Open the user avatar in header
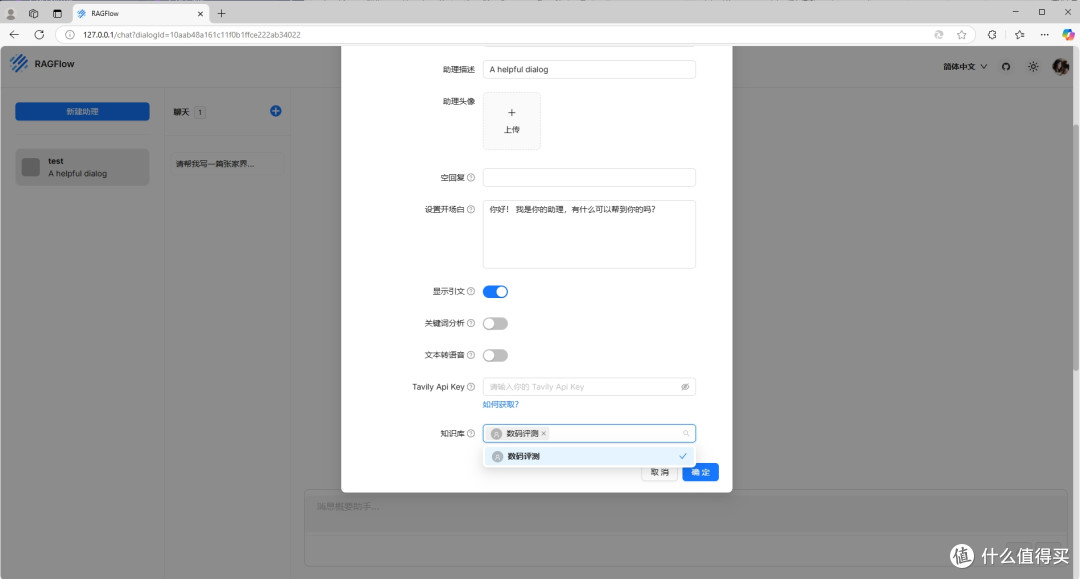This screenshot has height=579, width=1080. click(1060, 66)
